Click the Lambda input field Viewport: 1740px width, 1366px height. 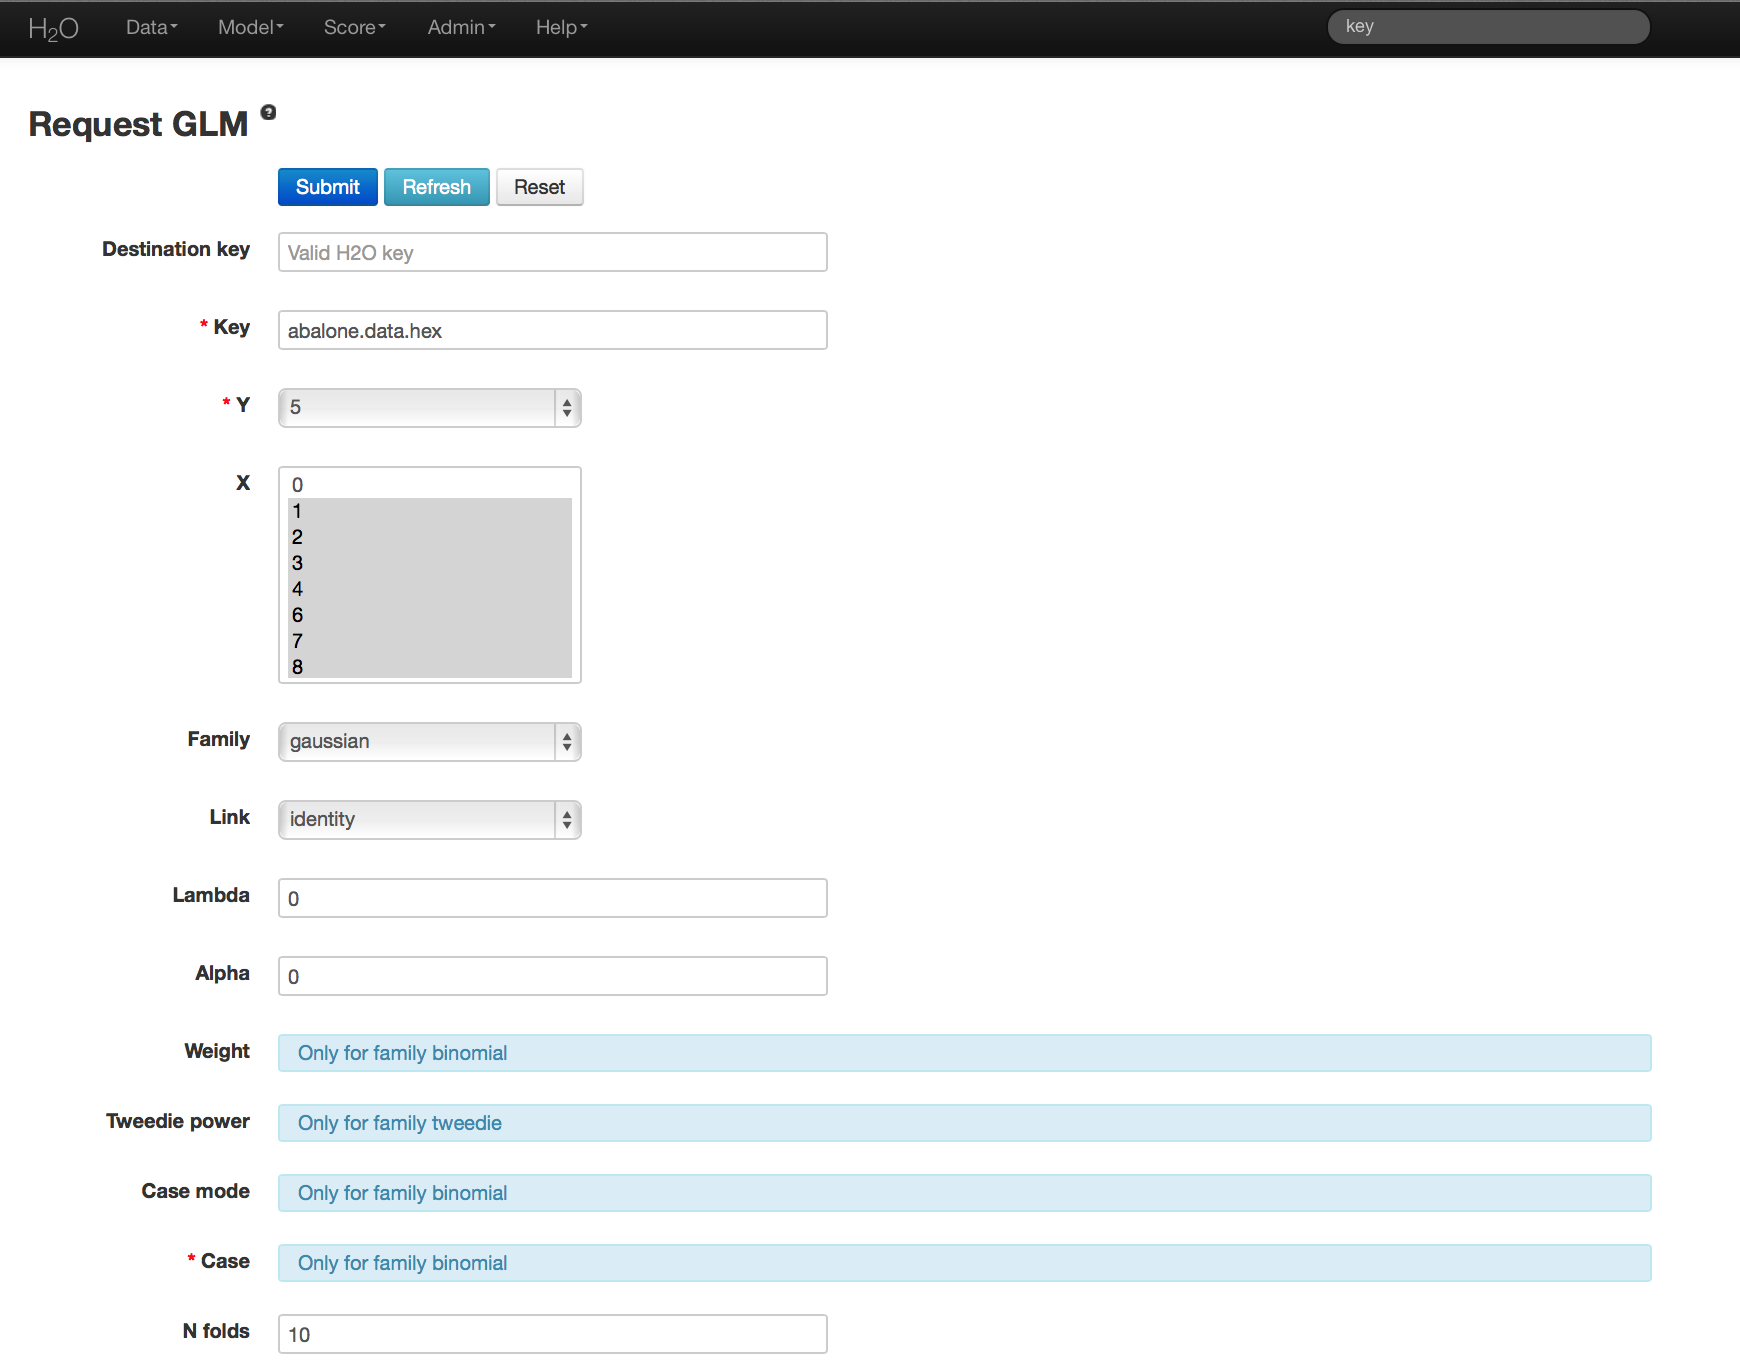(552, 898)
